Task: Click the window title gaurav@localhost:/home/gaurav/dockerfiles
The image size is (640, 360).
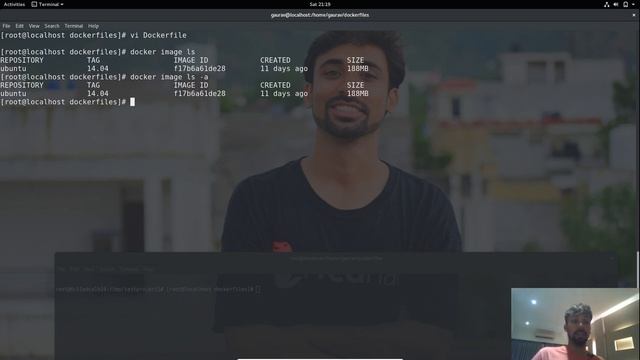Action: pyautogui.click(x=320, y=15)
